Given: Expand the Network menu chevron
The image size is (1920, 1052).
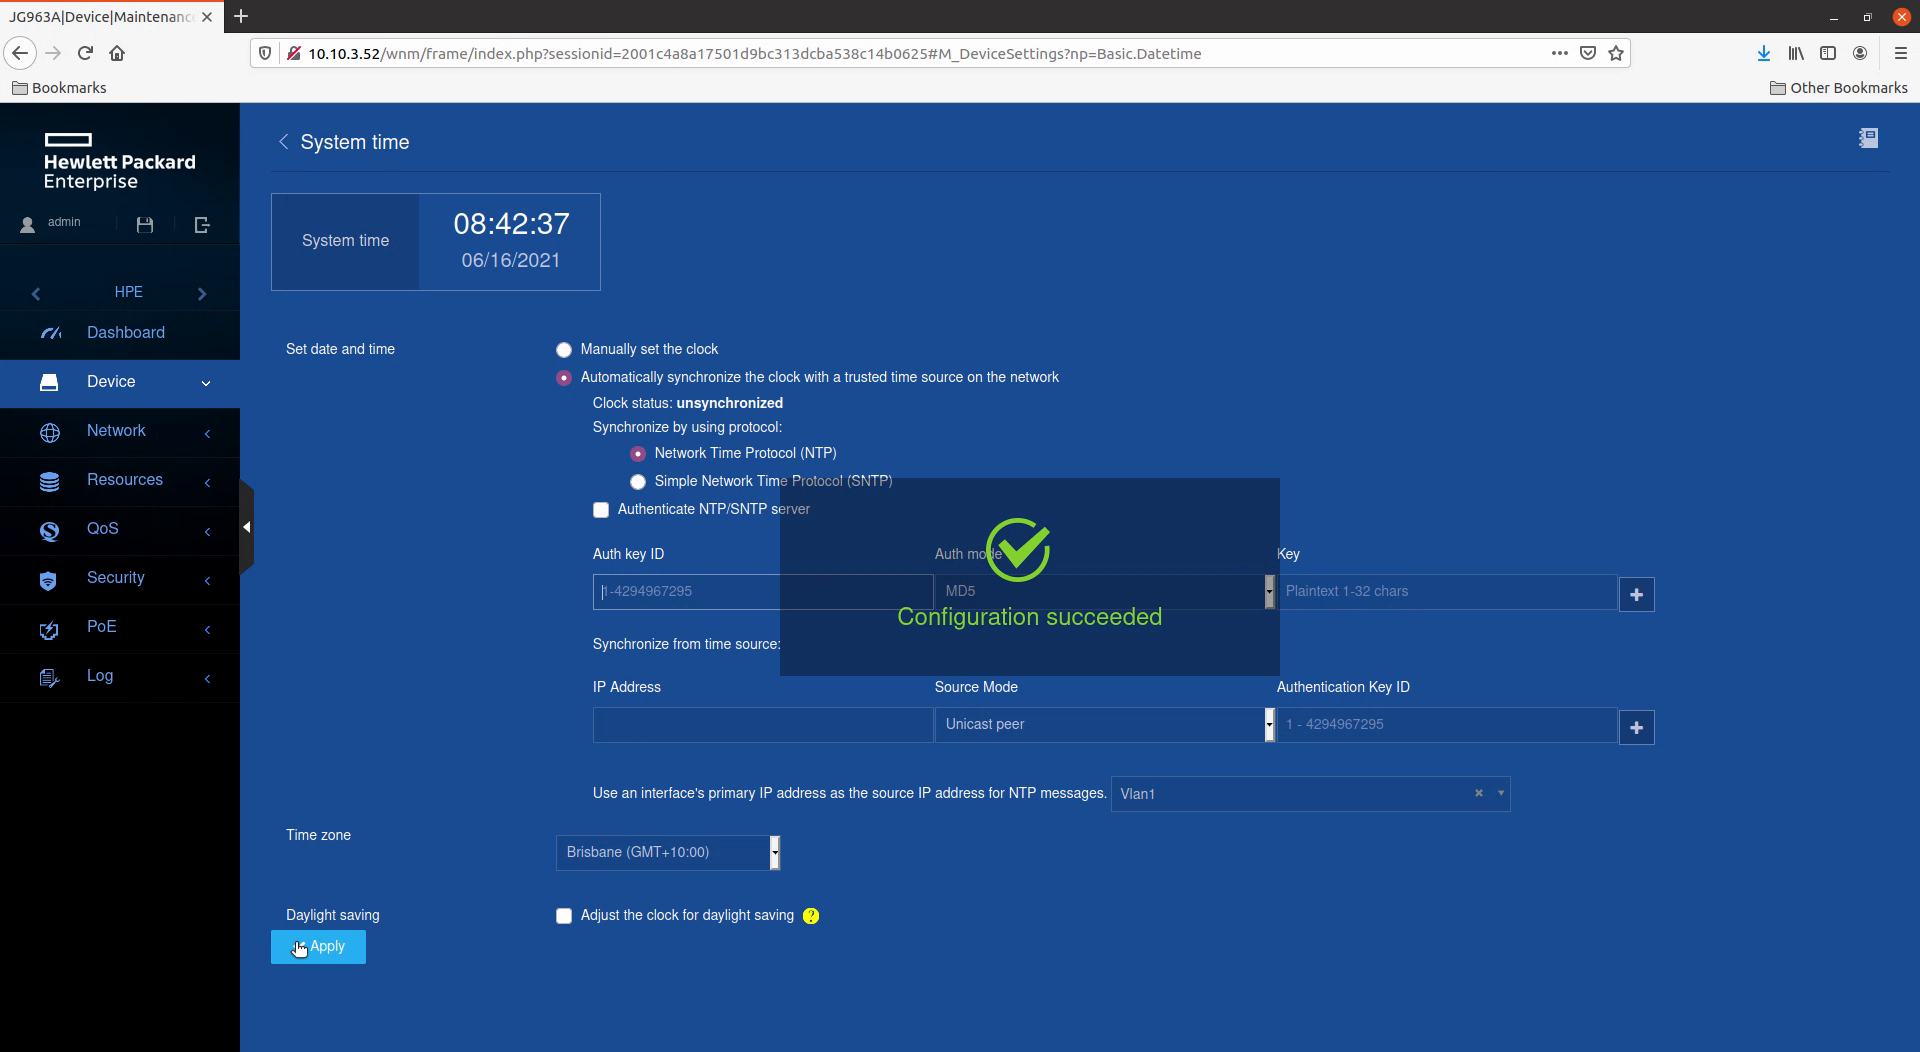Looking at the screenshot, I should [207, 433].
